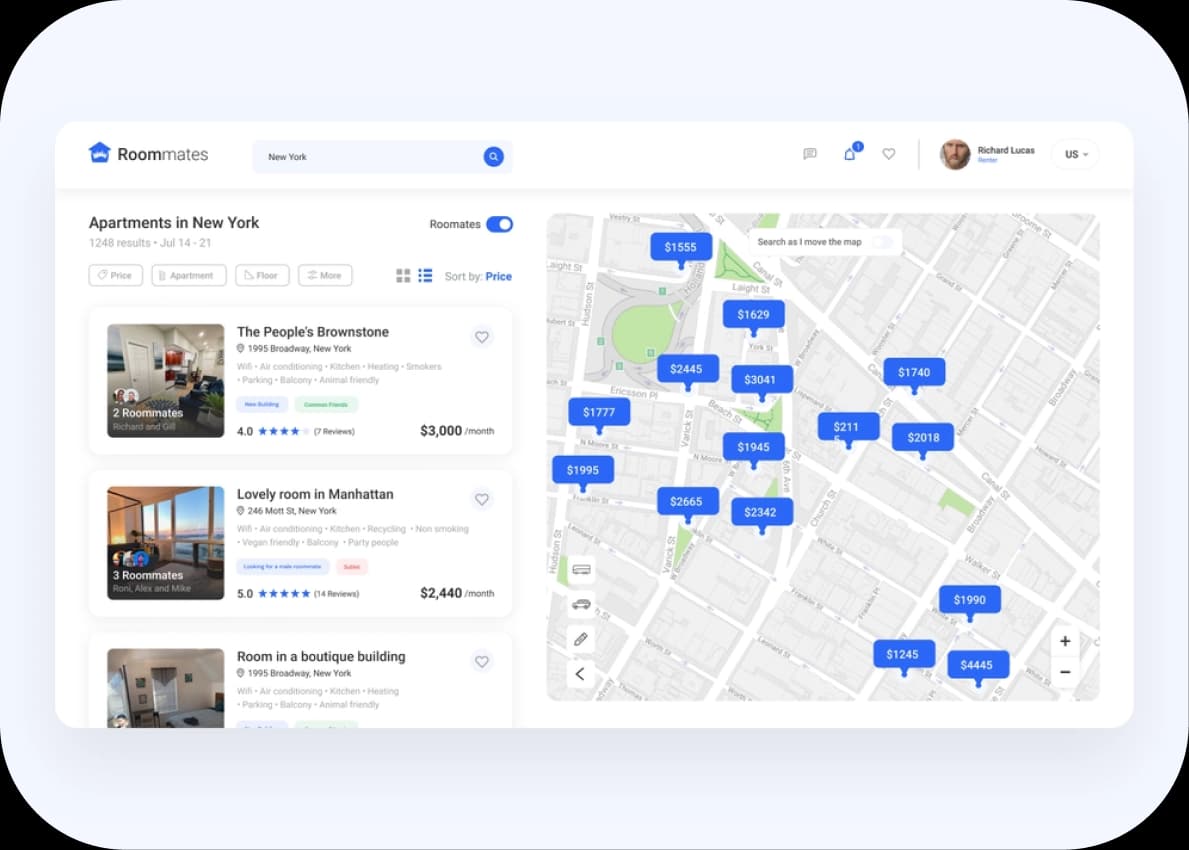Viewport: 1189px width, 850px height.
Task: Click the $1995 map price pin
Action: click(x=582, y=470)
